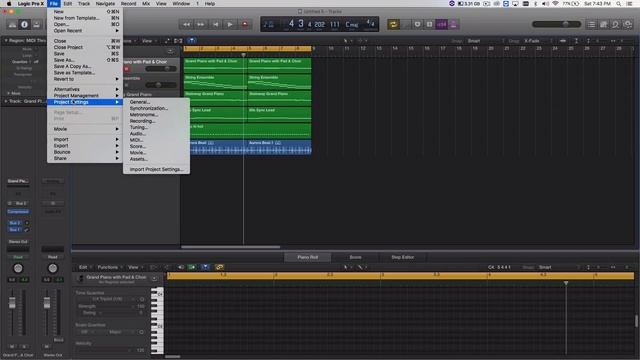Image resolution: width=640 pixels, height=360 pixels.
Task: Open Spotlight search in menu bar
Action: [x=619, y=4]
